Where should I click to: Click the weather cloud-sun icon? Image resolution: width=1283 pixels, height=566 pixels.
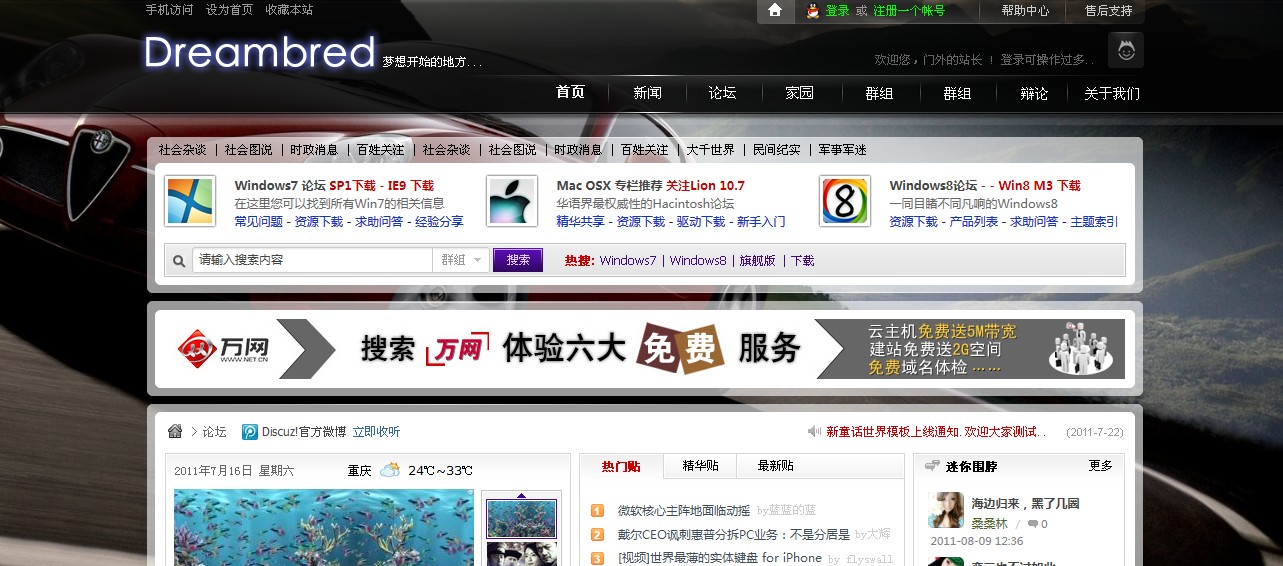pyautogui.click(x=390, y=470)
